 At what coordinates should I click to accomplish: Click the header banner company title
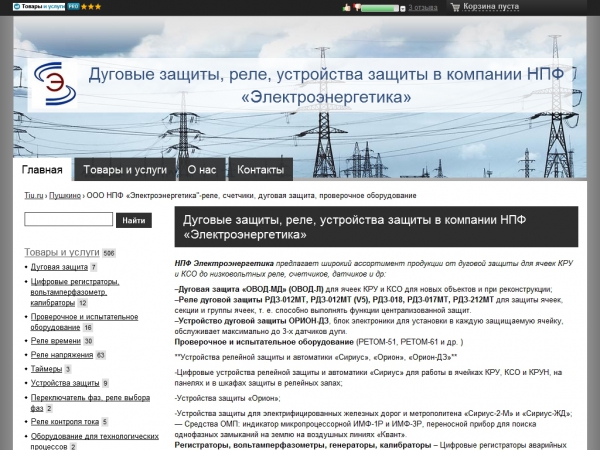tap(326, 85)
